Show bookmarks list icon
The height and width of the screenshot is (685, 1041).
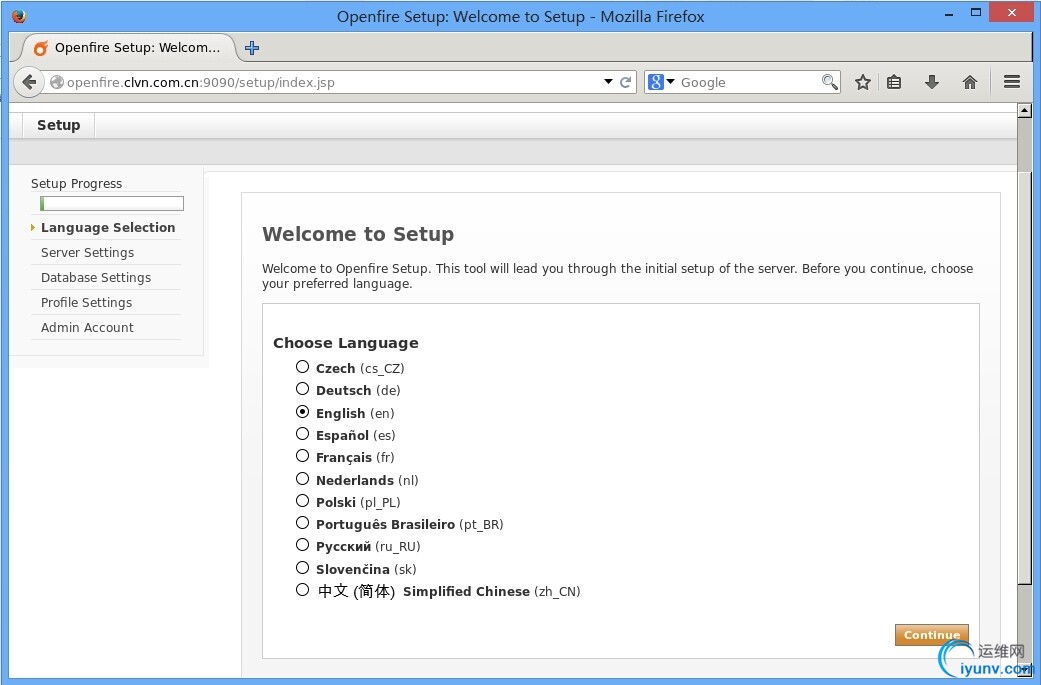[x=894, y=82]
